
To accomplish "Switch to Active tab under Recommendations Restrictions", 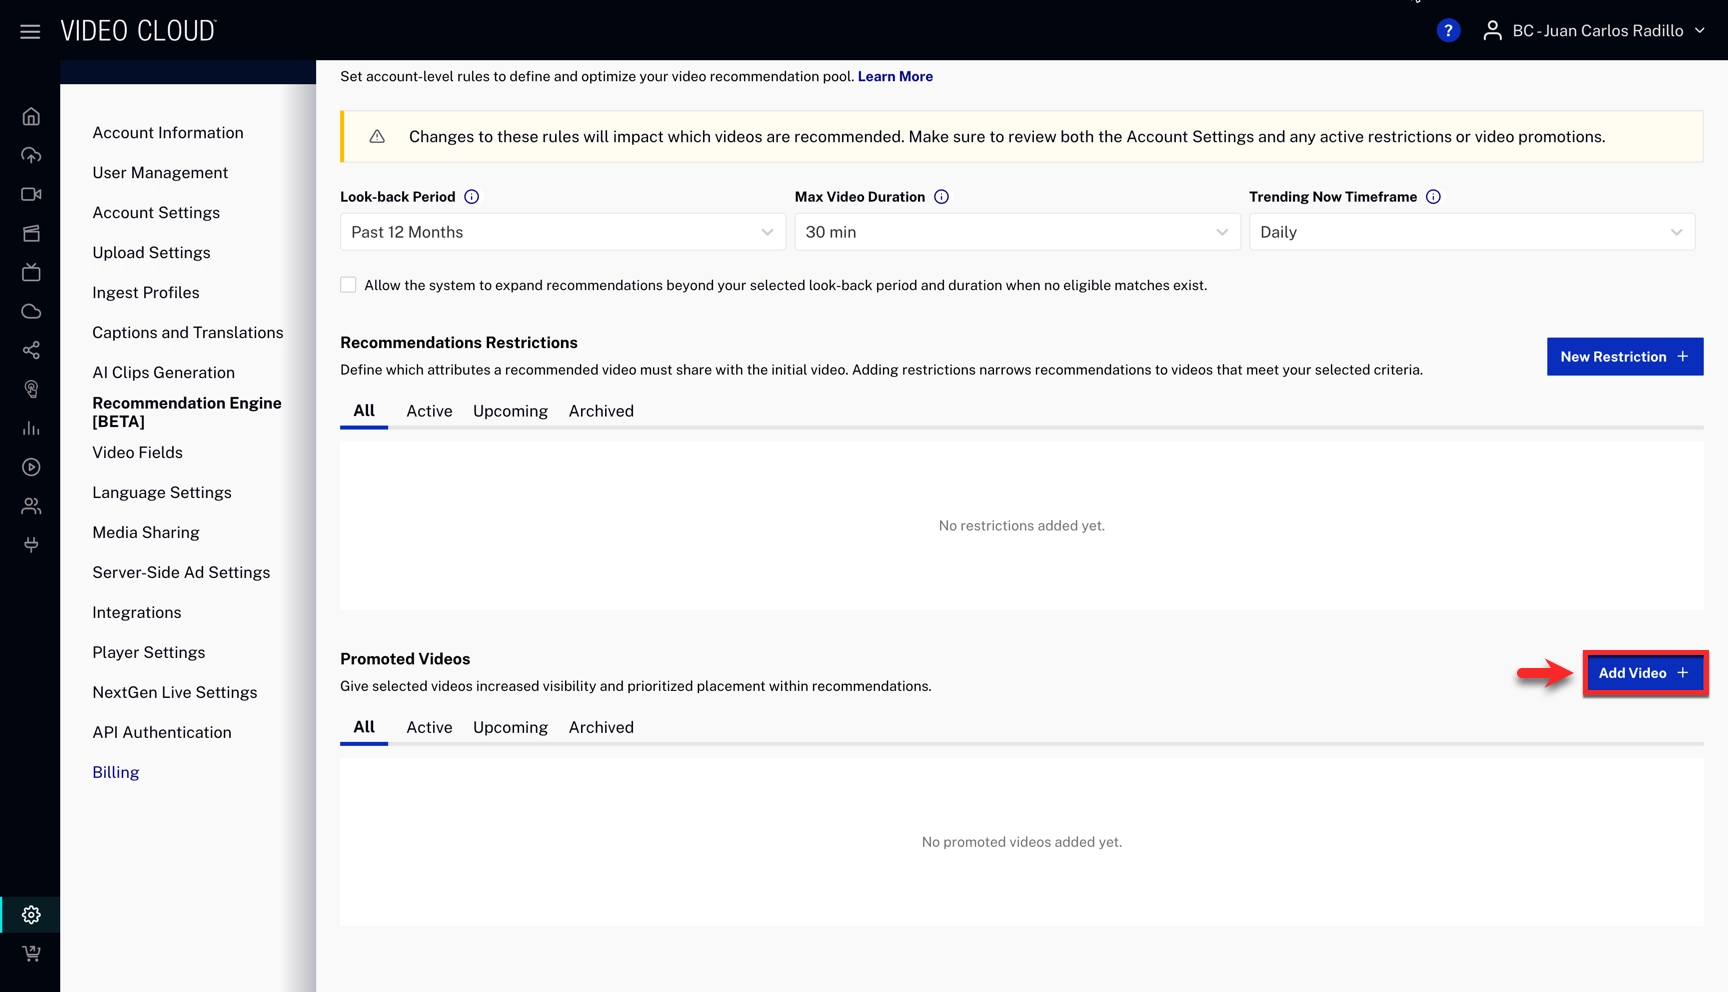I will coord(429,411).
